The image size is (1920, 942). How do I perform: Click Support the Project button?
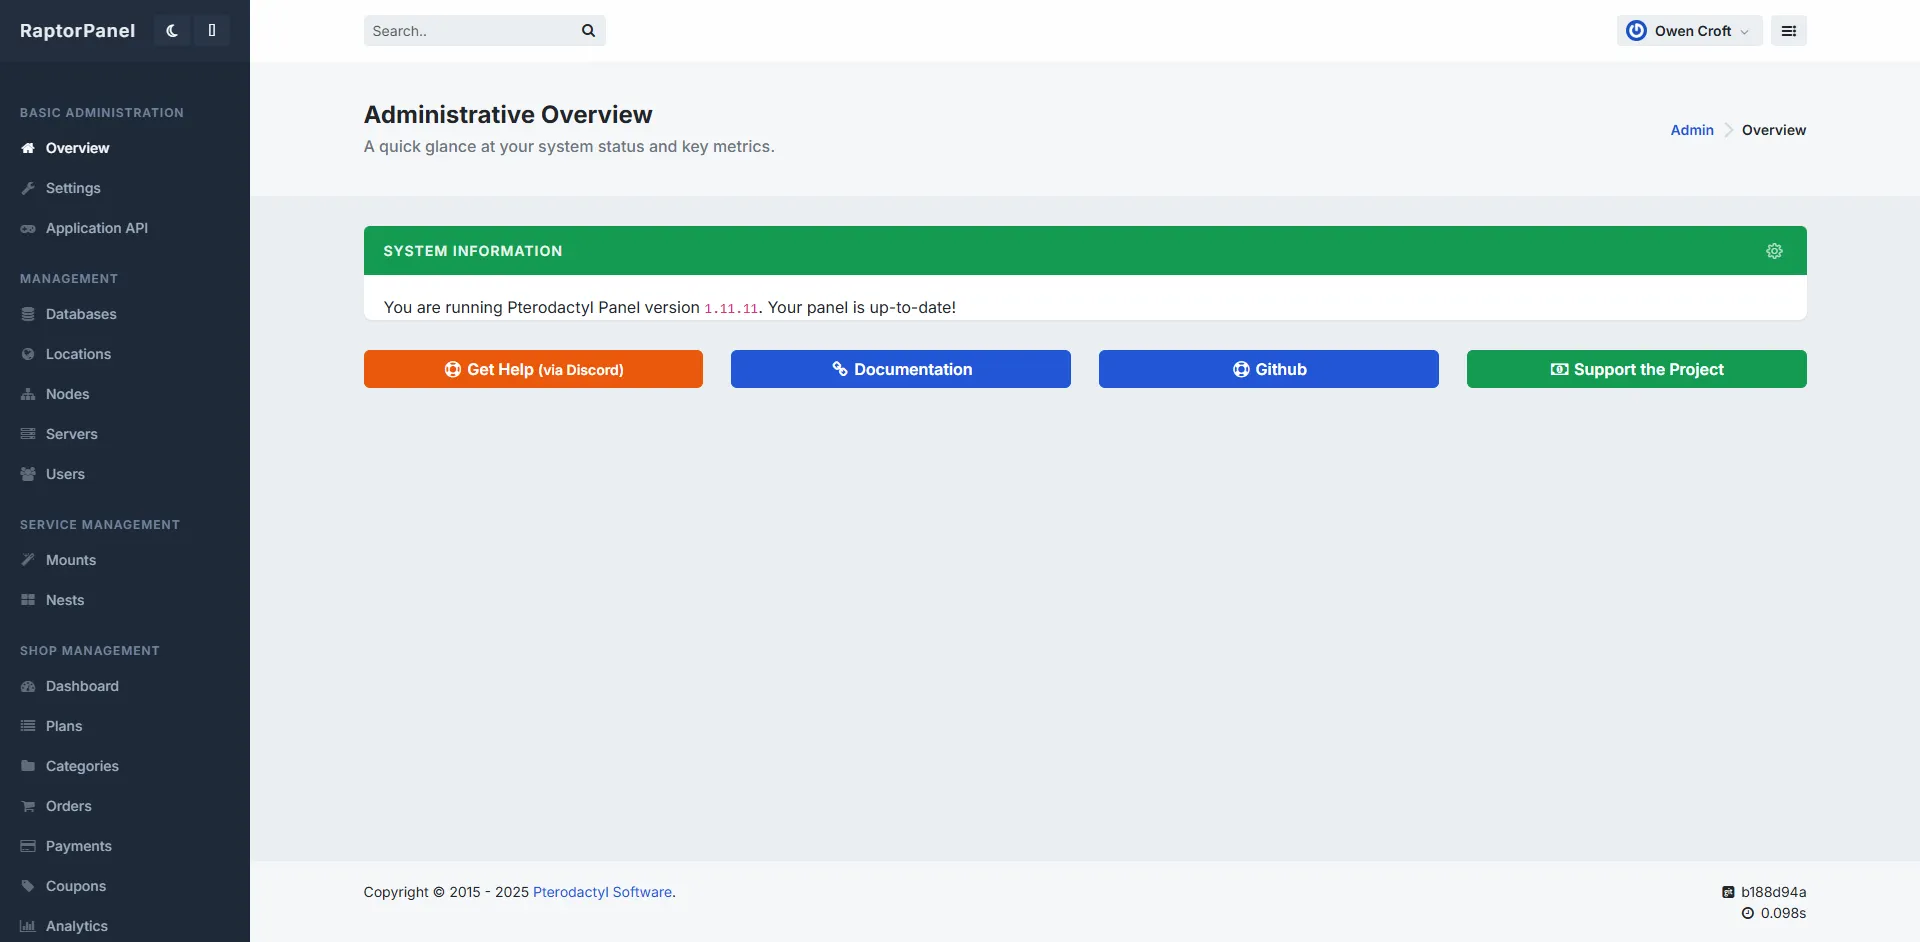point(1636,369)
